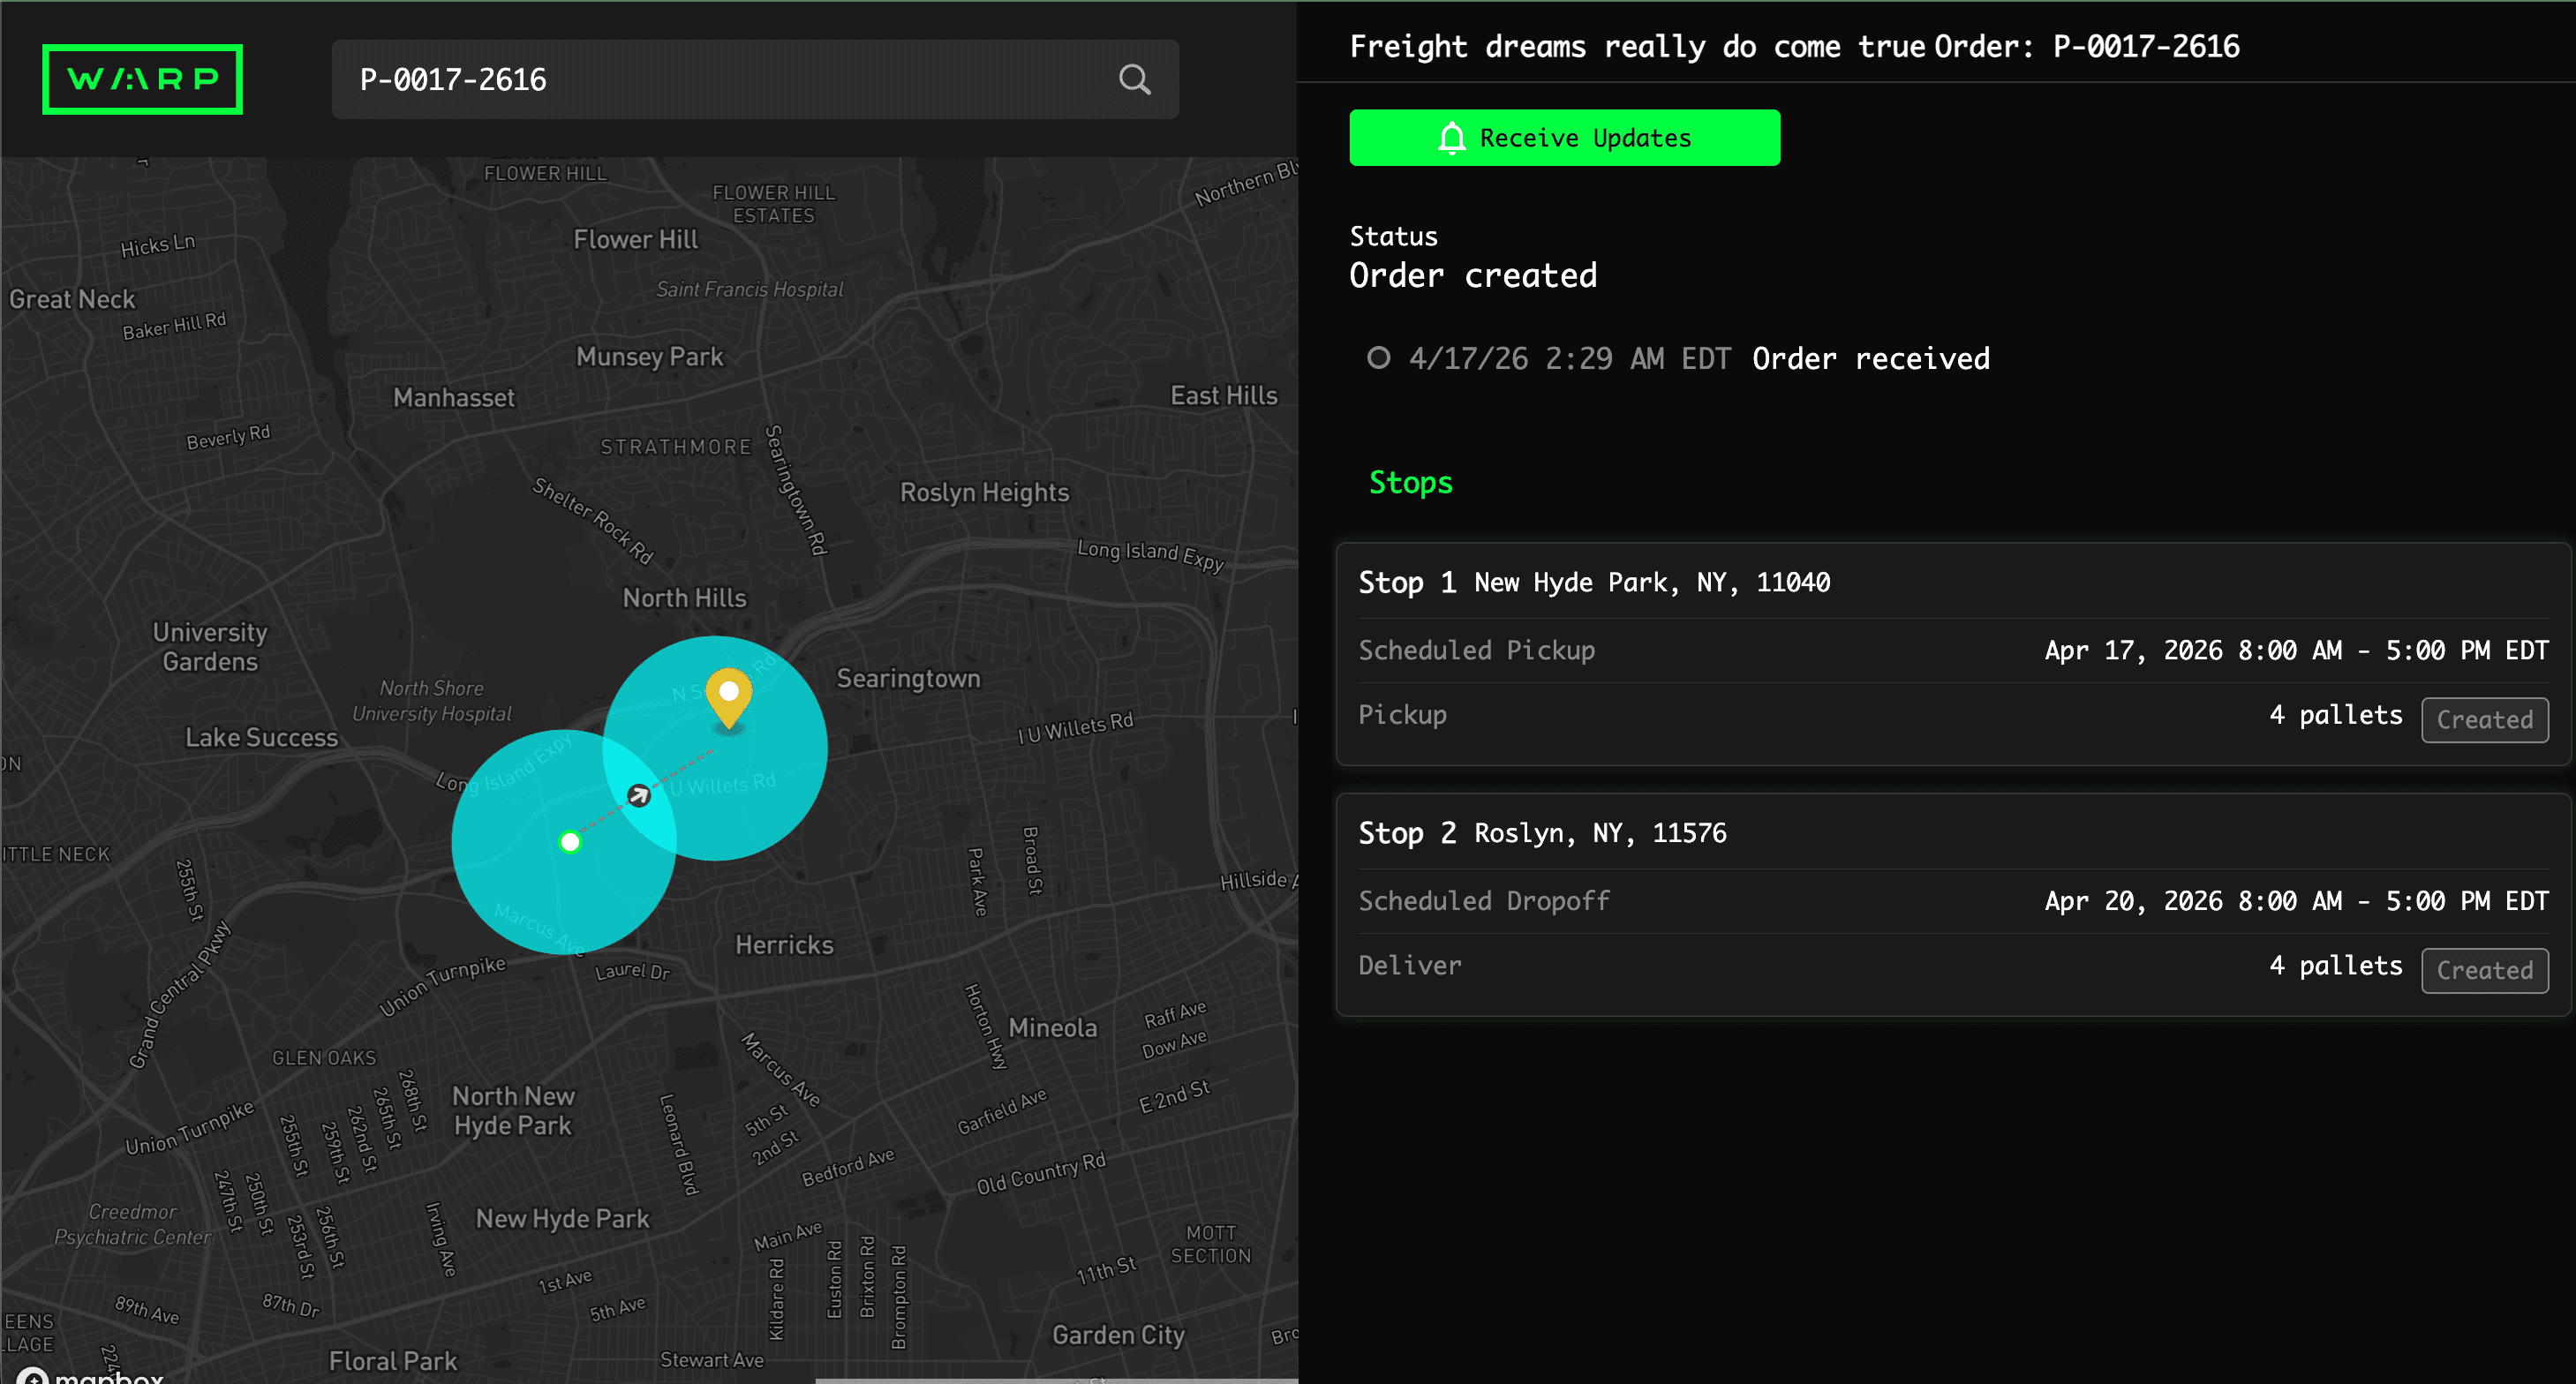Click the Herricks label on map
This screenshot has width=2576, height=1384.
point(784,945)
